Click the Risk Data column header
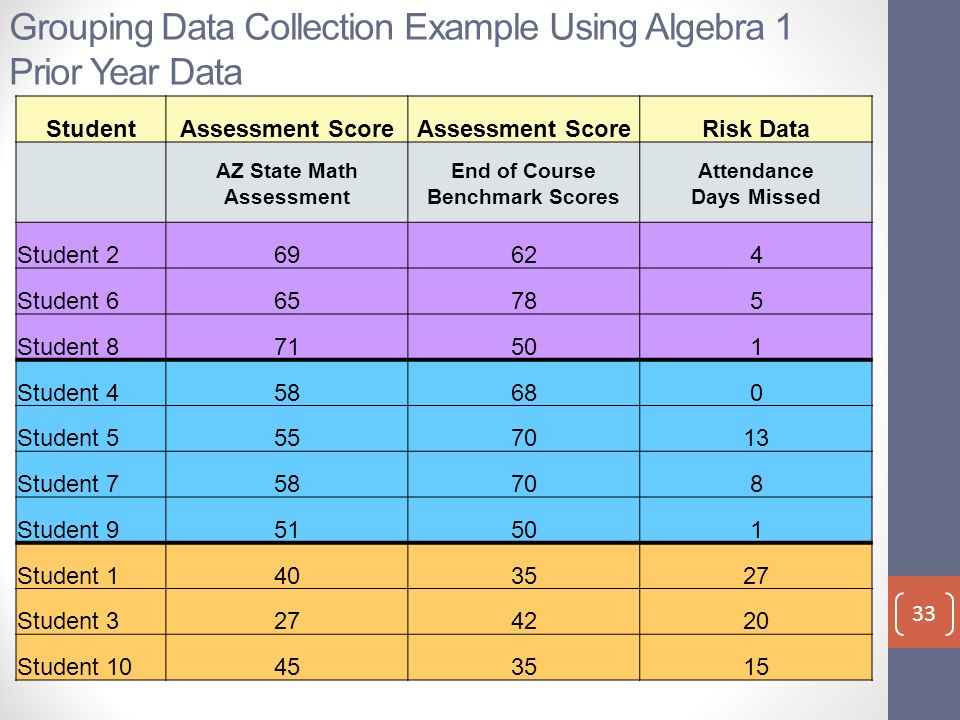 [x=756, y=129]
